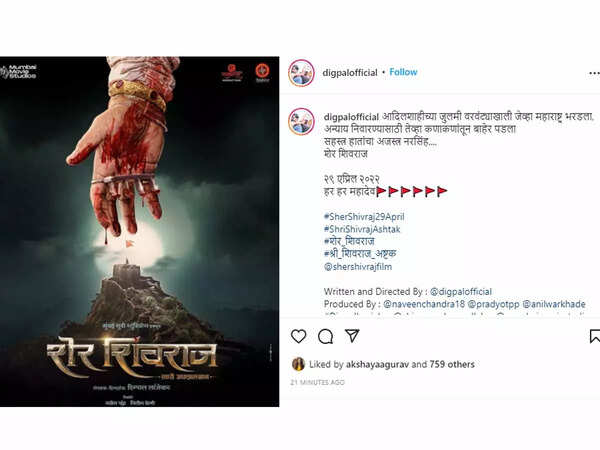The width and height of the screenshot is (600, 450).
Task: Open digpalofficial profile picture in header
Action: coord(301,73)
